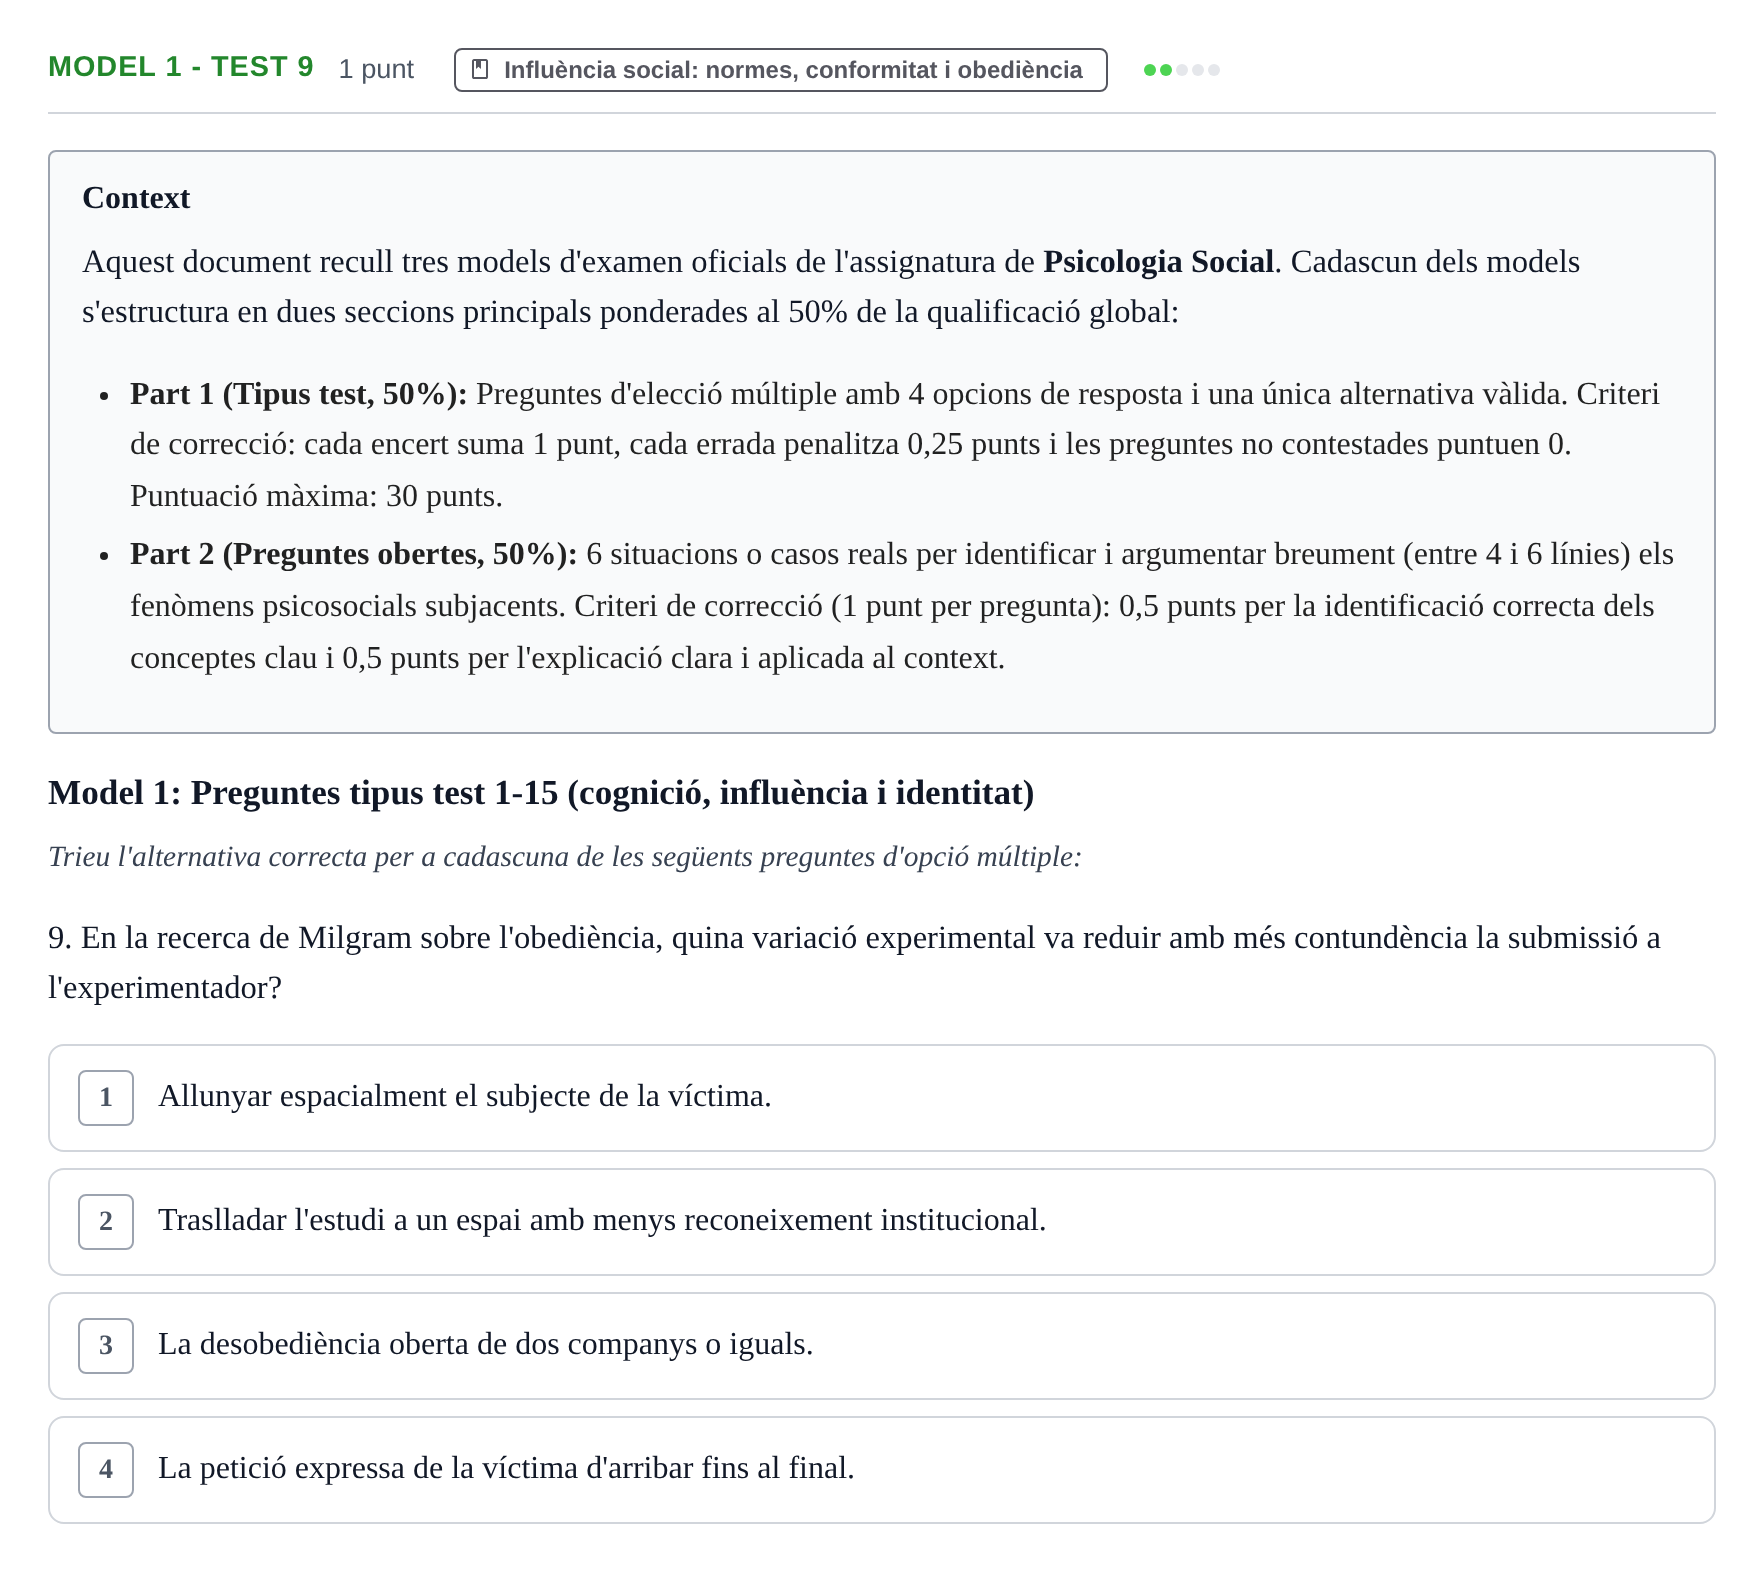1764x1574 pixels.
Task: Click the difficulty dots indicator
Action: pyautogui.click(x=1182, y=70)
